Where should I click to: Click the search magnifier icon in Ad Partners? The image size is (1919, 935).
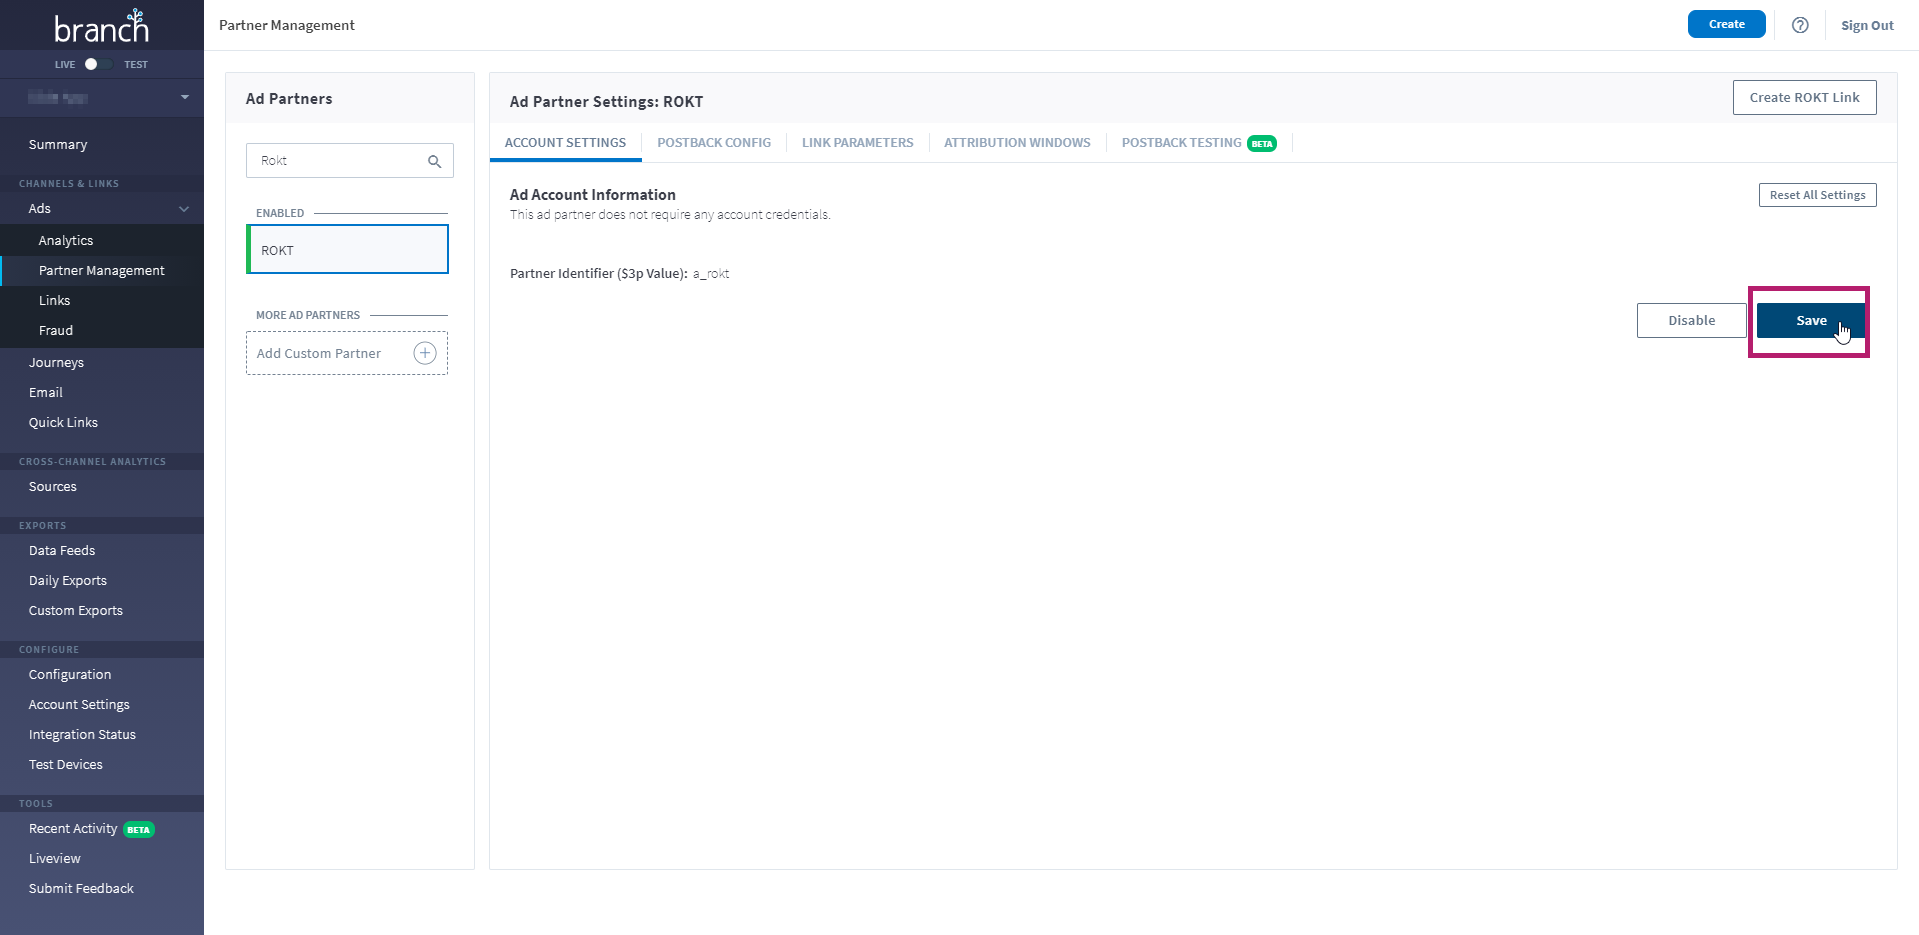click(434, 161)
